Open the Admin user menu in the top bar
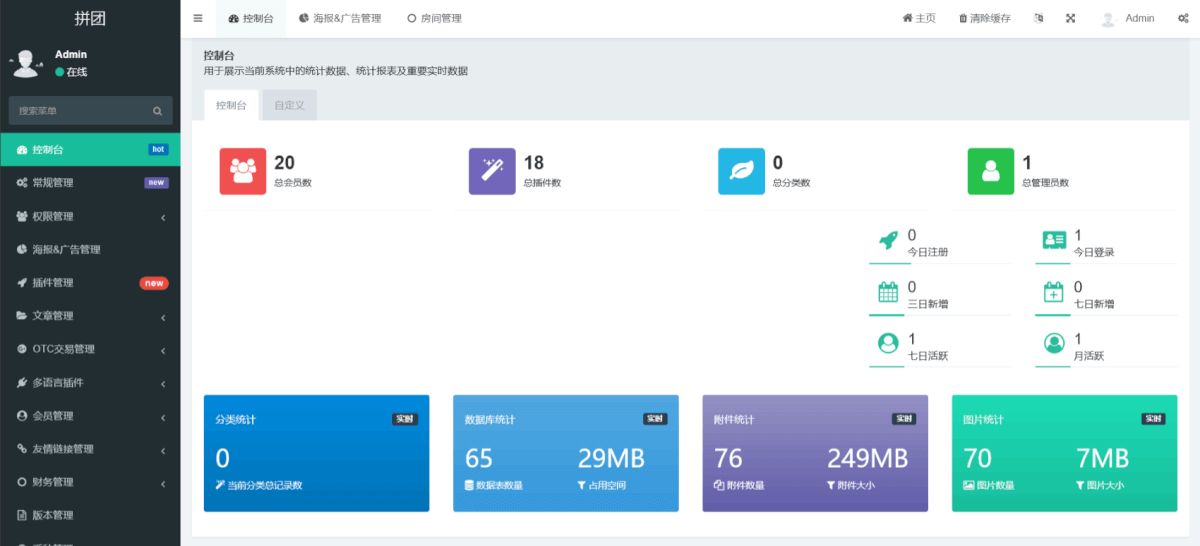The width and height of the screenshot is (1200, 546). (1128, 18)
